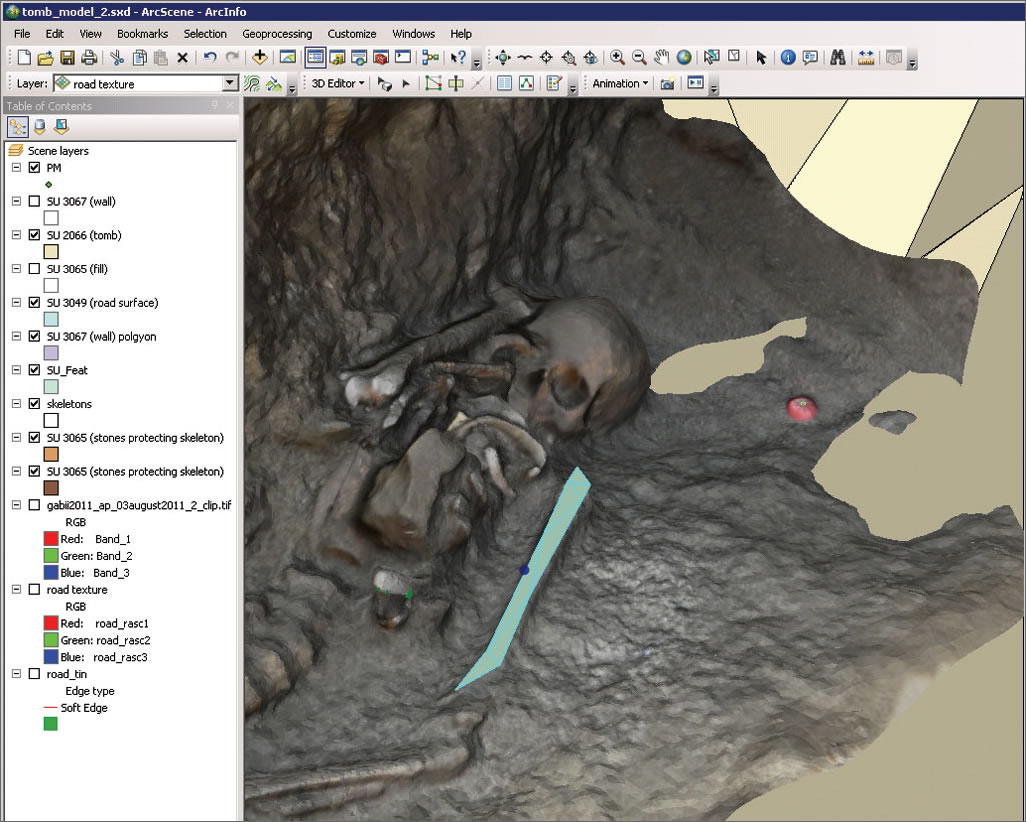Open the Geoprocessing menu

[x=277, y=34]
